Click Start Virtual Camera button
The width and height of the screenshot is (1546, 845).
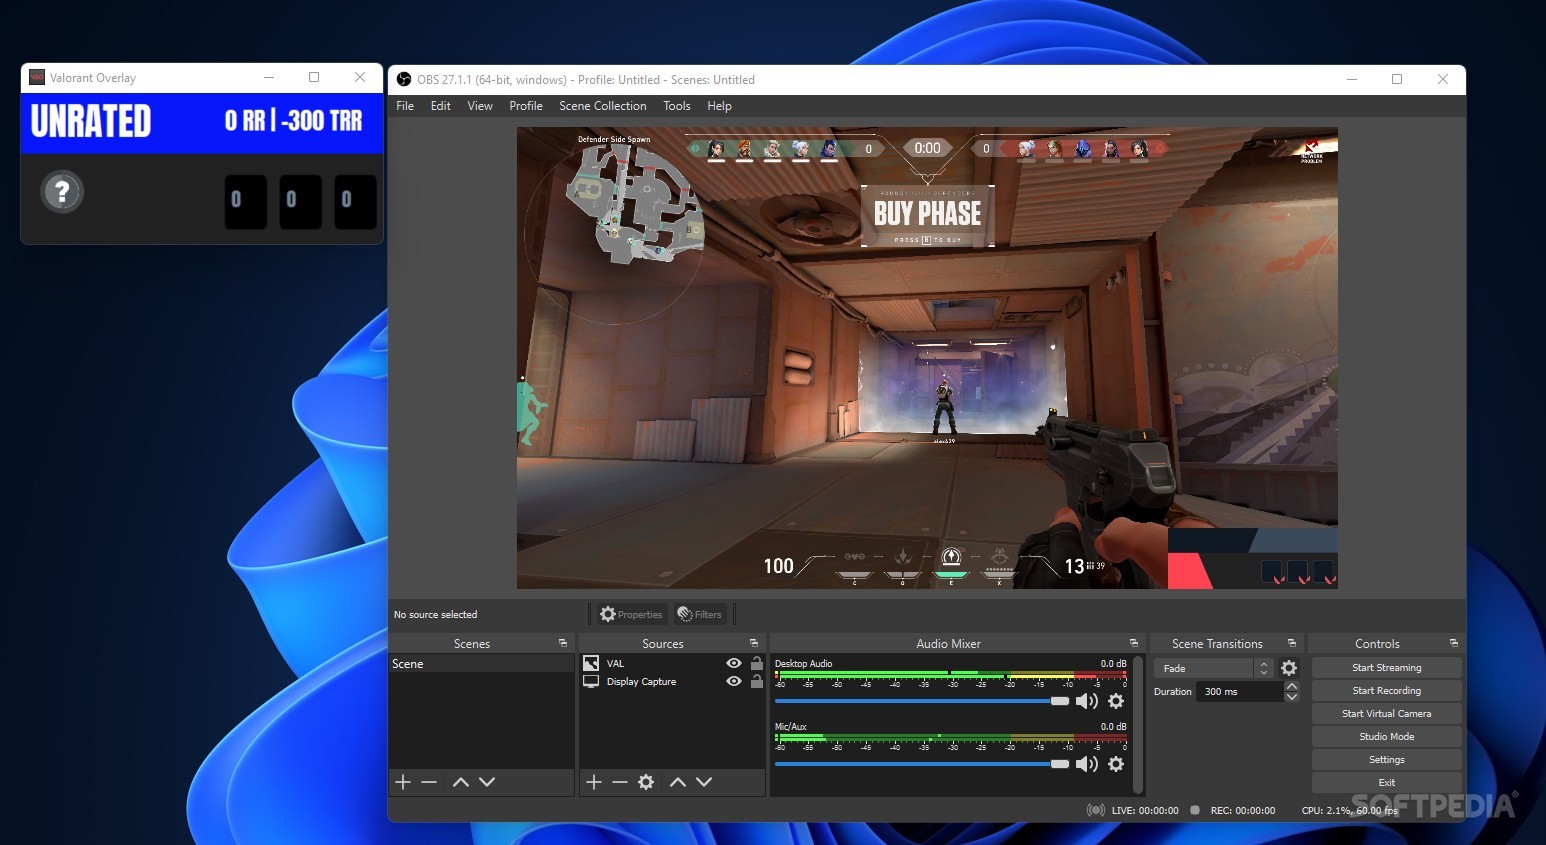click(1386, 714)
